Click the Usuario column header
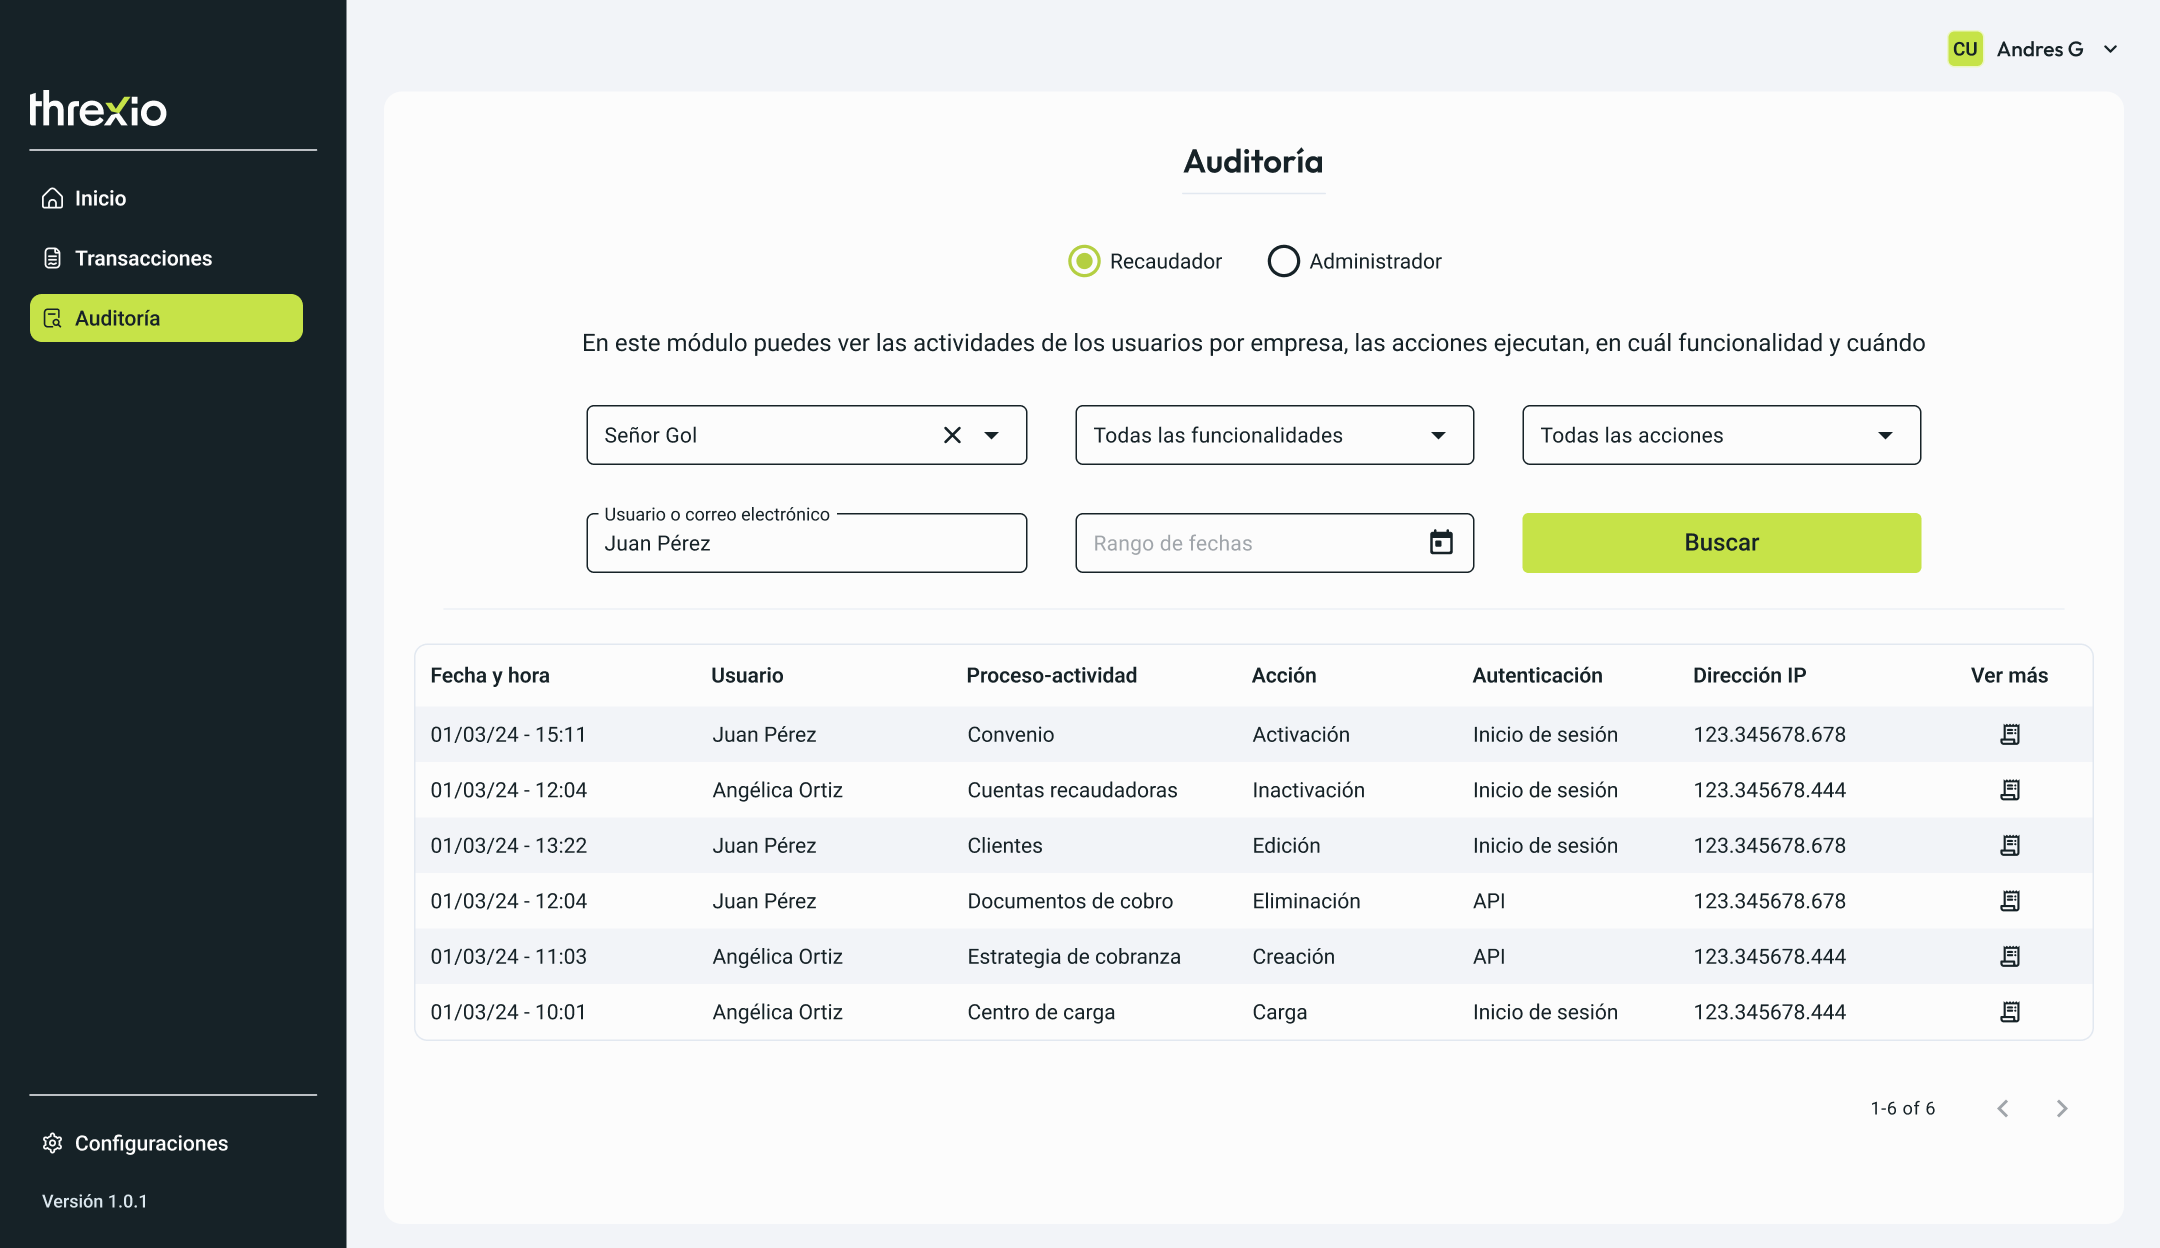Viewport: 2160px width, 1248px height. click(x=747, y=676)
